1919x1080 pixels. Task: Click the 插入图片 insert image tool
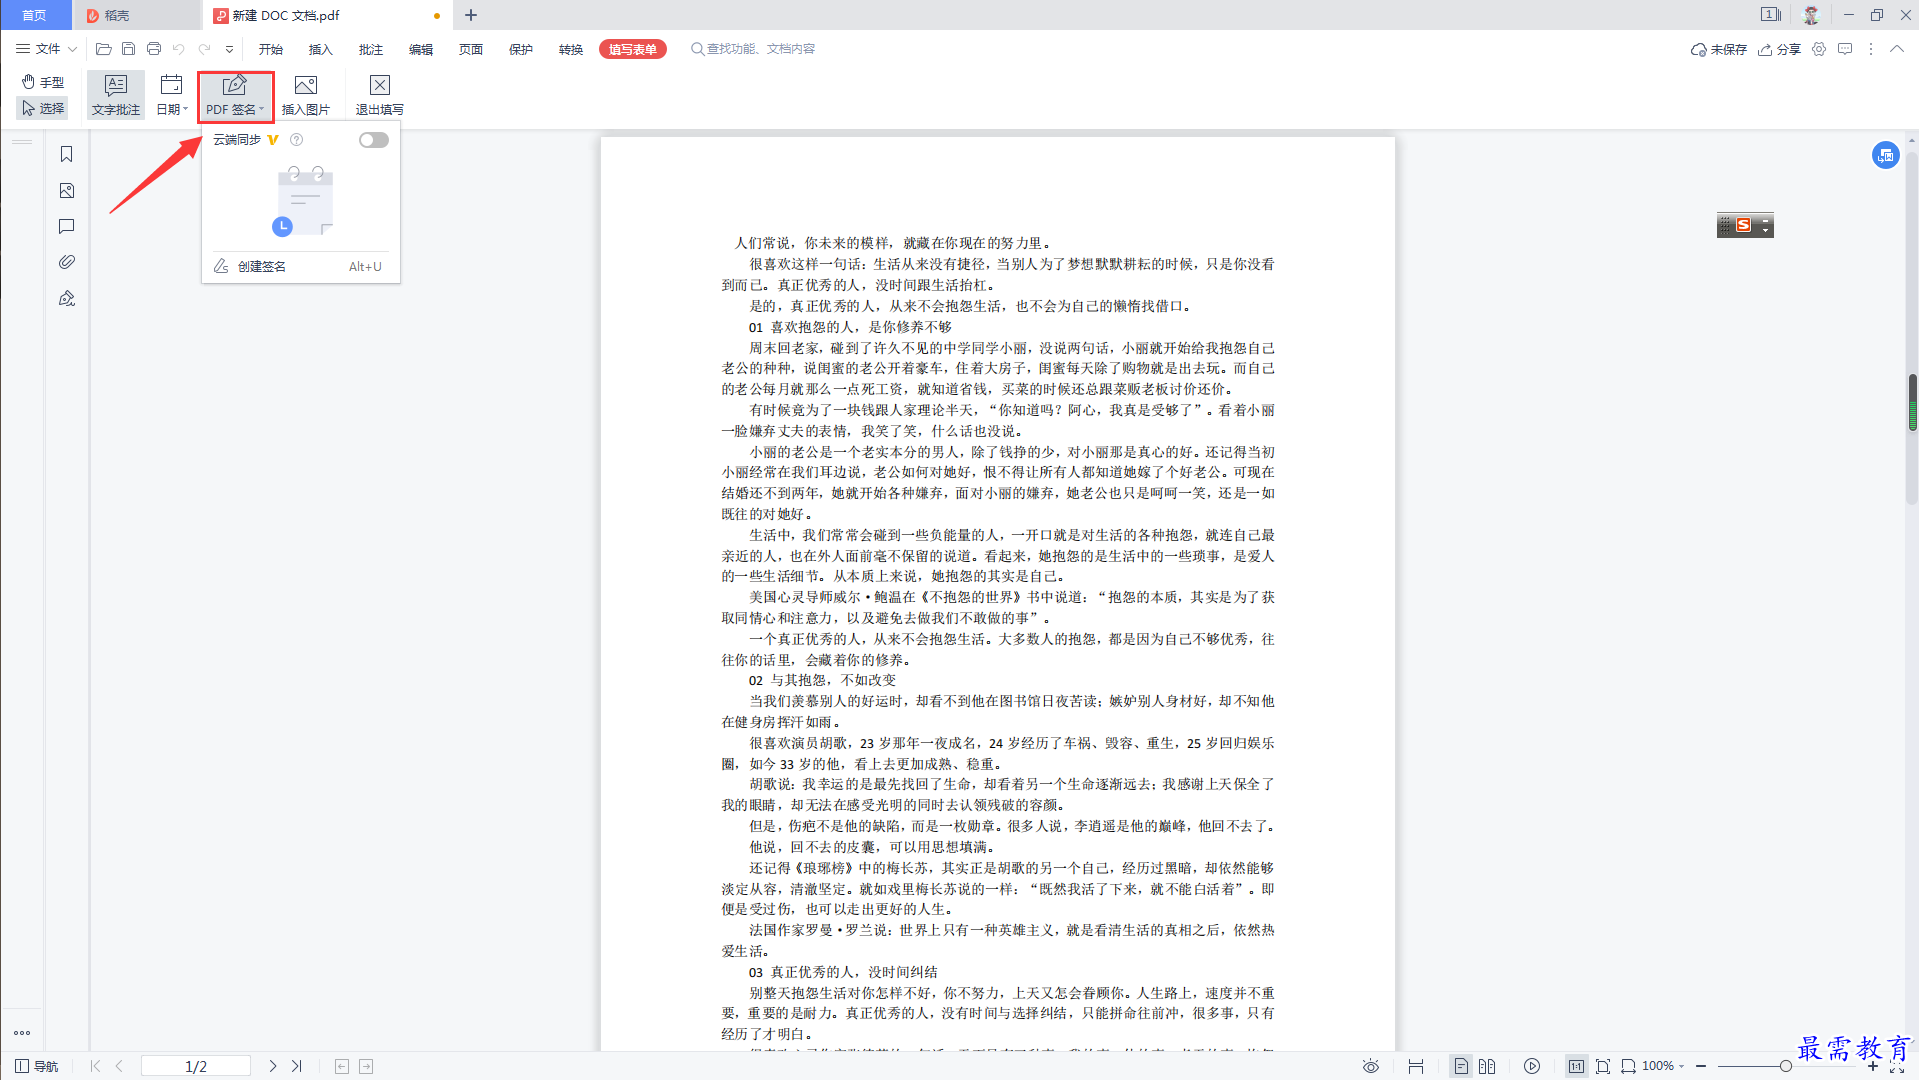306,96
